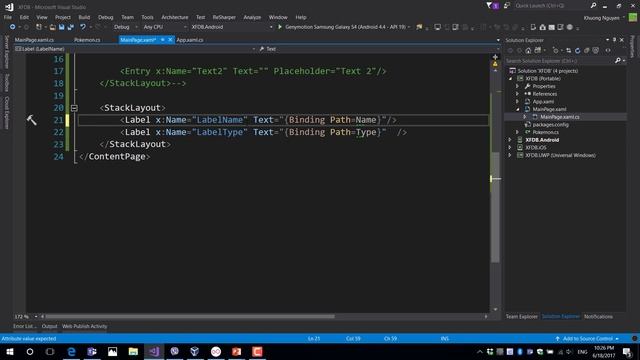Image resolution: width=640 pixels, height=360 pixels.
Task: Open File Explorer from the taskbar
Action: [x=133, y=351]
